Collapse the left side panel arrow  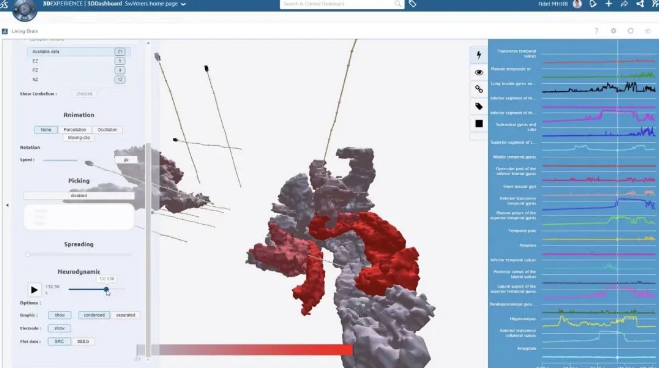coord(7,205)
